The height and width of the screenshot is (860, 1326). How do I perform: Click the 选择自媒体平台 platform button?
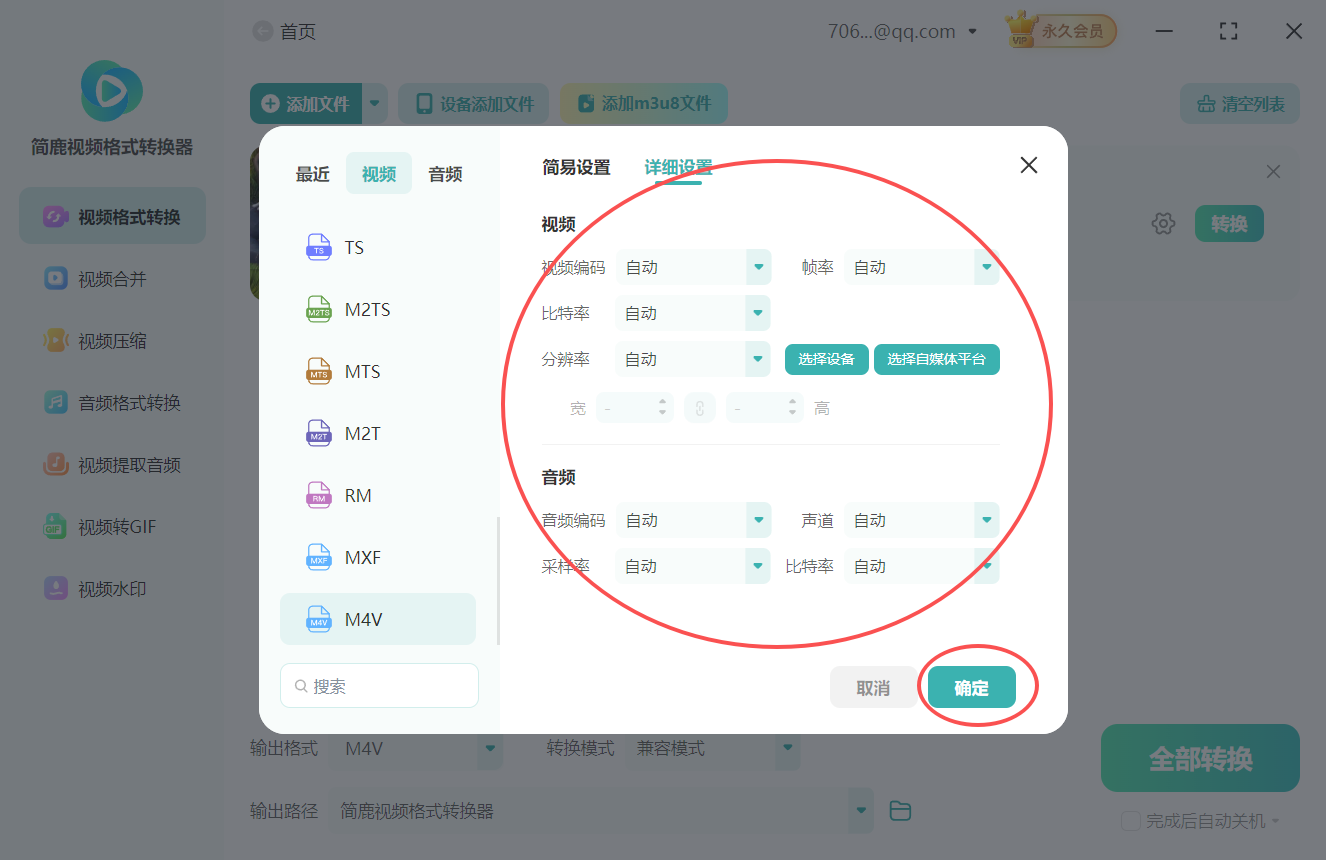(936, 358)
